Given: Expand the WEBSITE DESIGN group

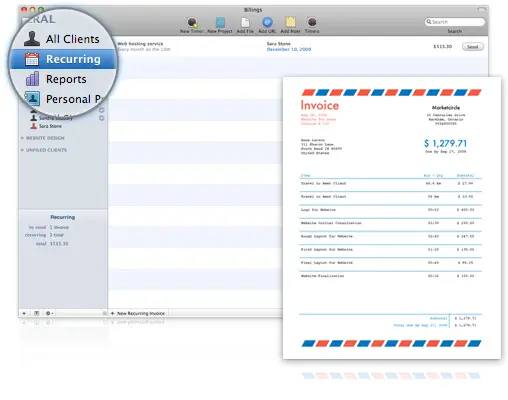Looking at the screenshot, I should click(45, 138).
